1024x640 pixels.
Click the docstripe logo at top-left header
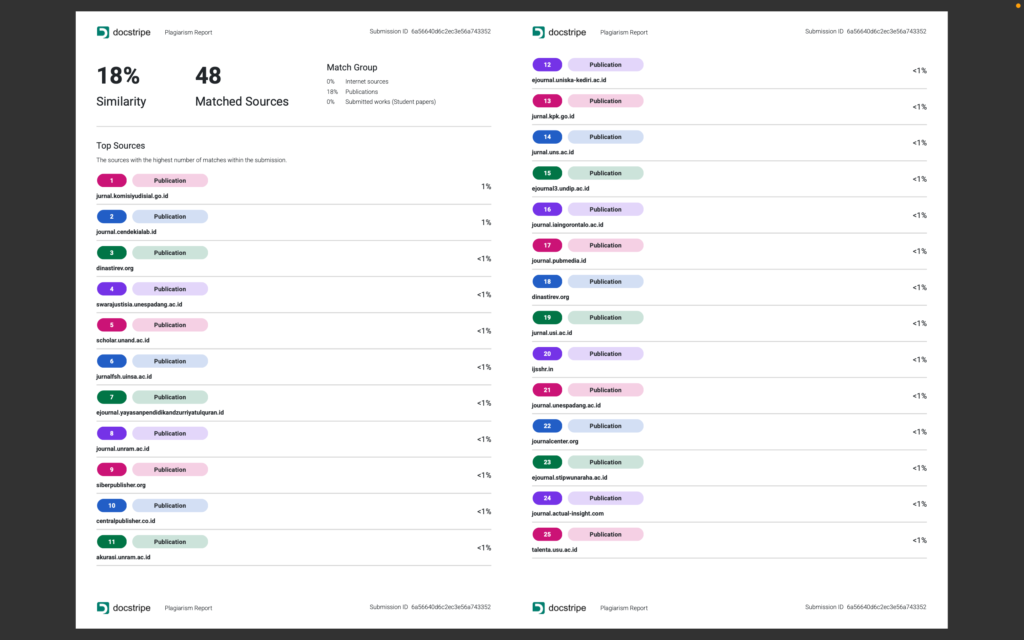123,32
